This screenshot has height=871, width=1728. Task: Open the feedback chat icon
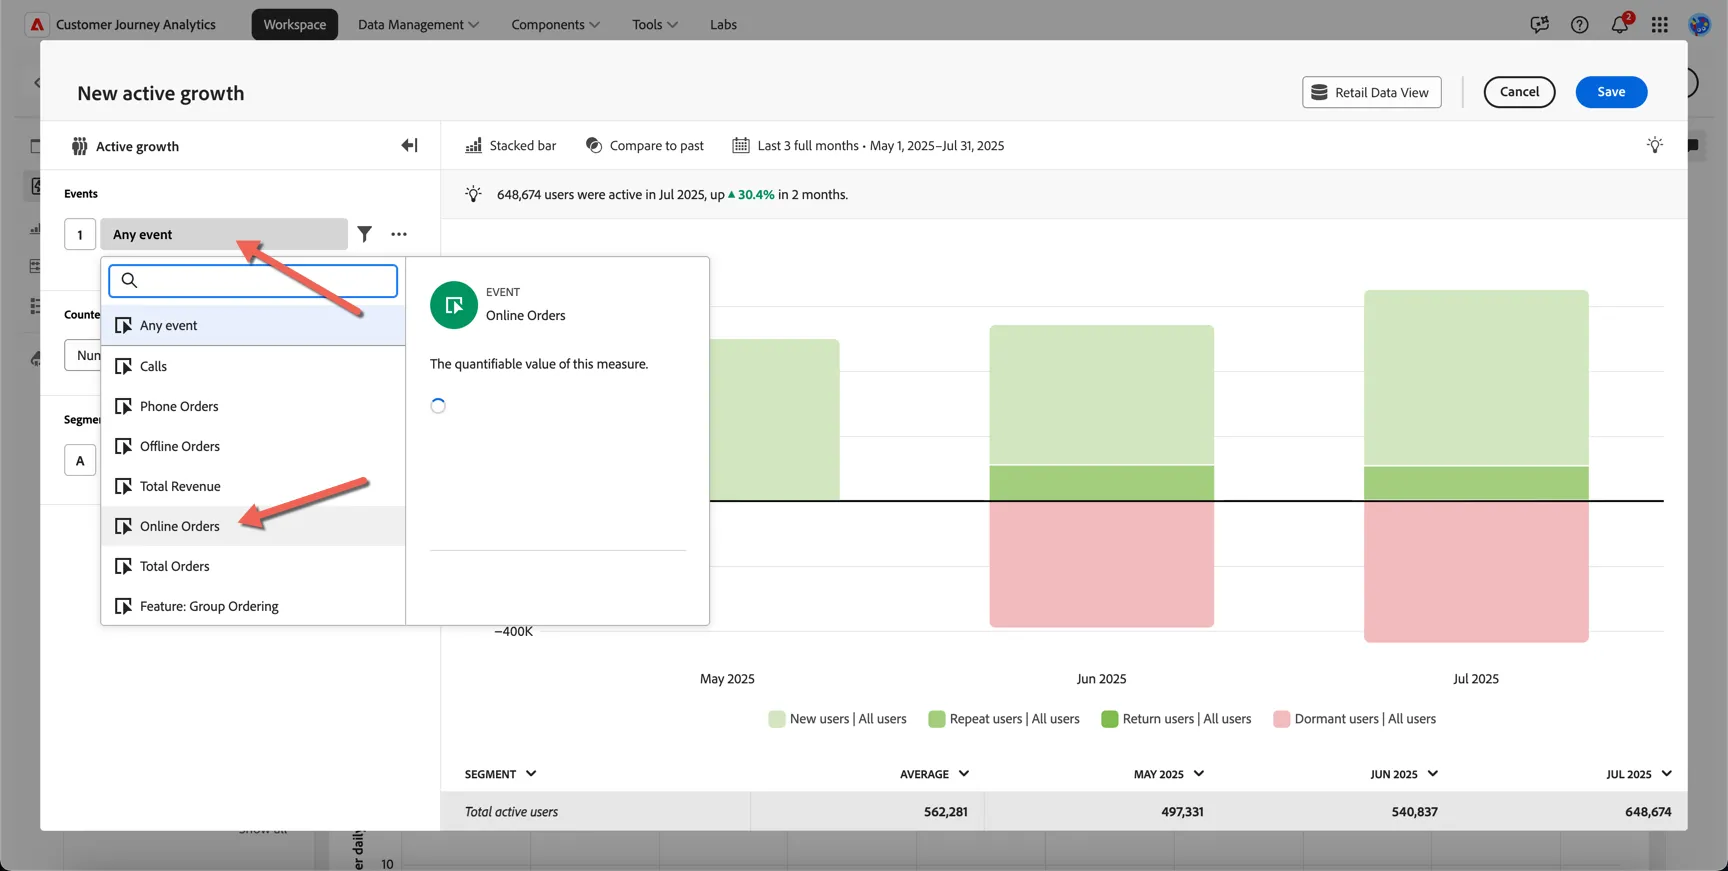tap(1539, 24)
